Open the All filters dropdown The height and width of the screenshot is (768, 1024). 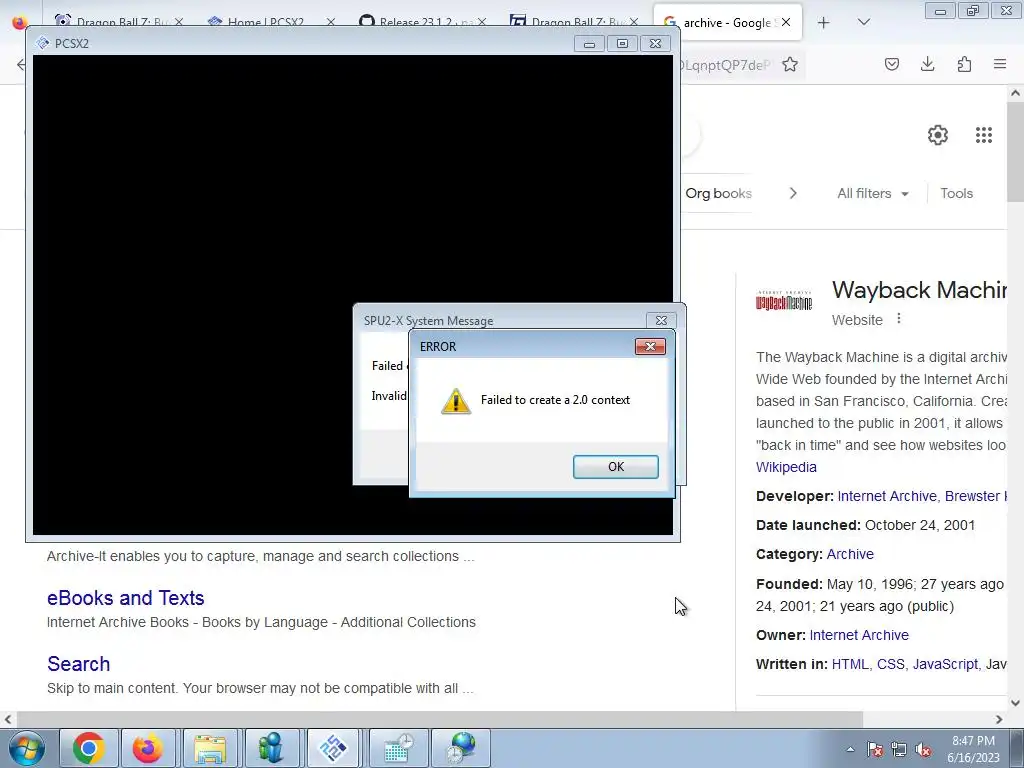click(872, 193)
